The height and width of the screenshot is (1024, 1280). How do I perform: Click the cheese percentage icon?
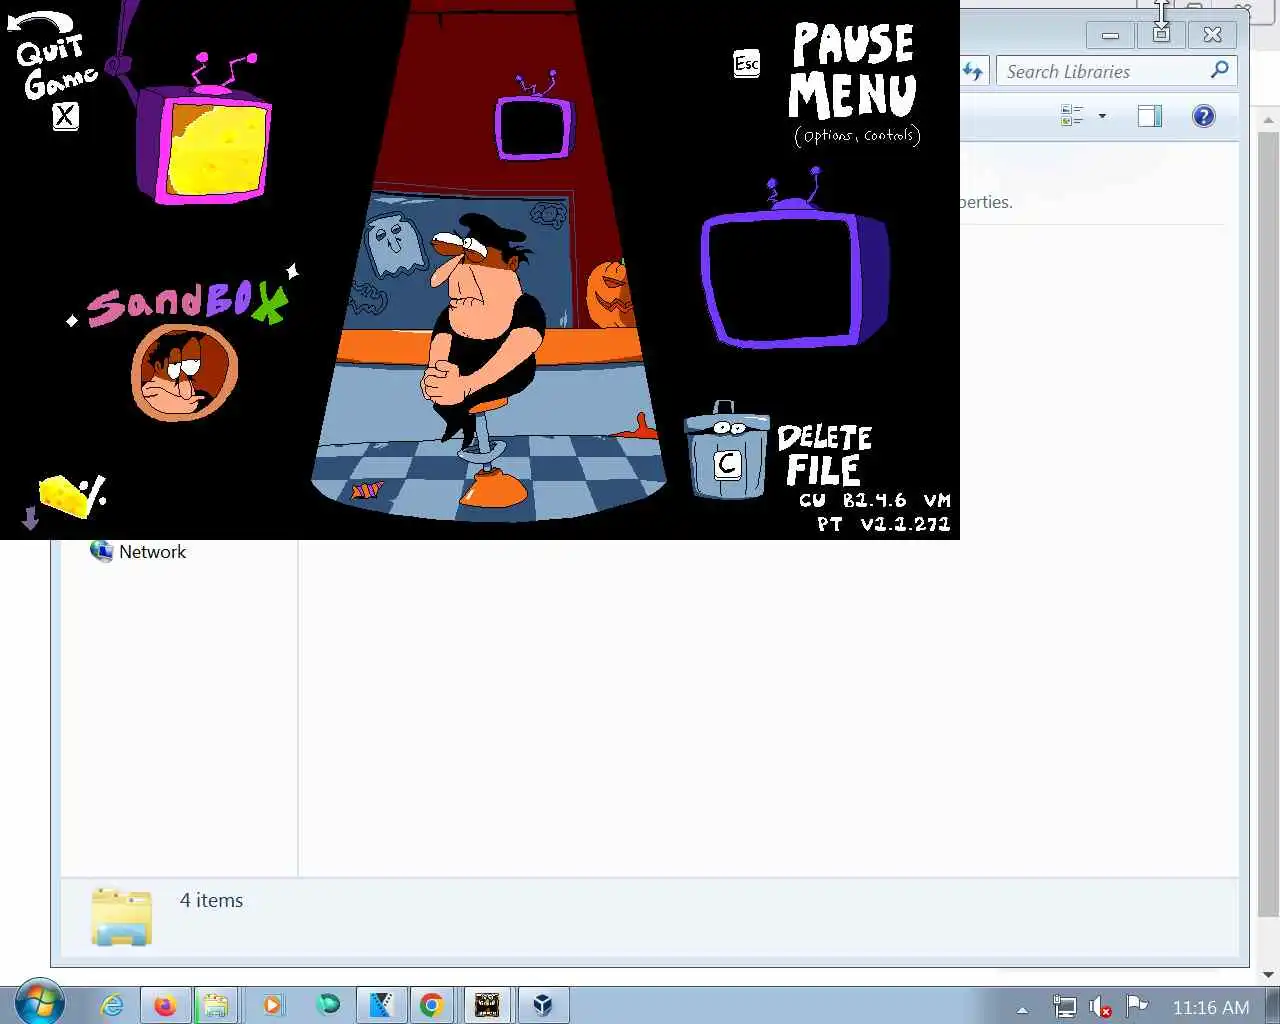point(72,496)
